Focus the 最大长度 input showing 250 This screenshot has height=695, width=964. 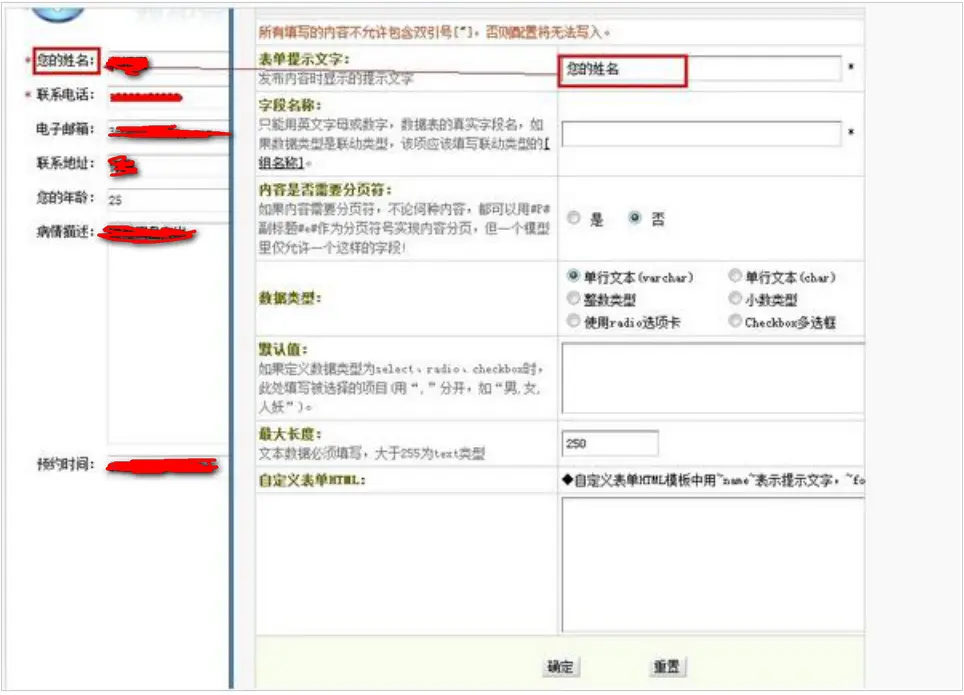(x=610, y=443)
